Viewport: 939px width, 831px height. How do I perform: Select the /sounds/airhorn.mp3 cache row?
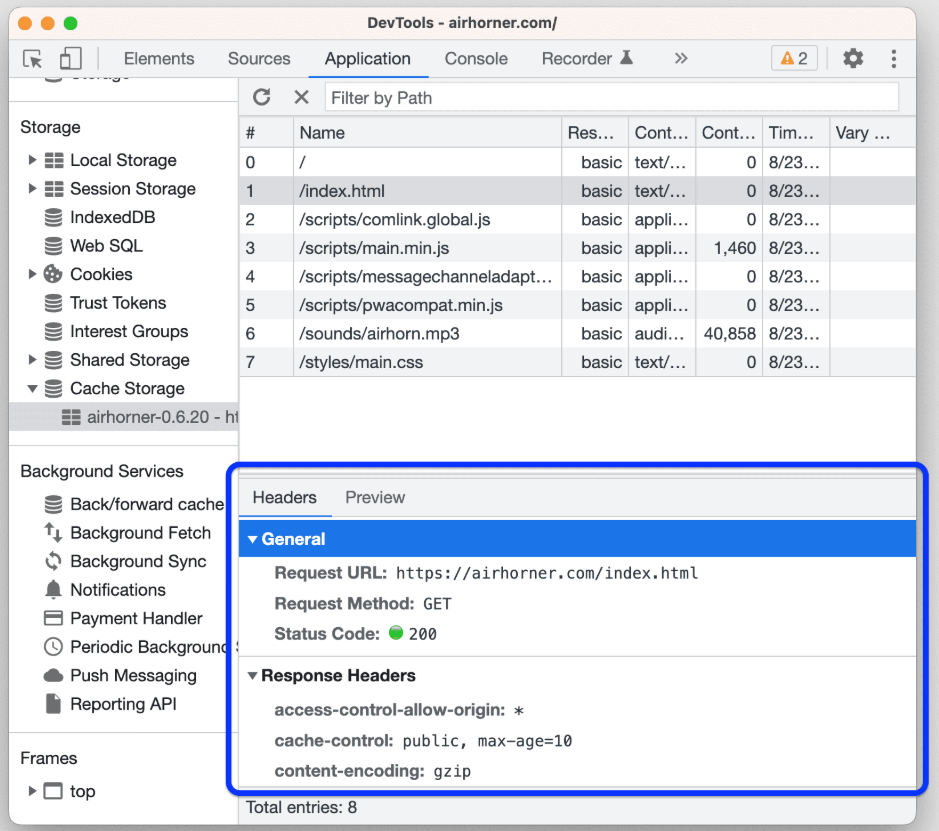tap(379, 334)
